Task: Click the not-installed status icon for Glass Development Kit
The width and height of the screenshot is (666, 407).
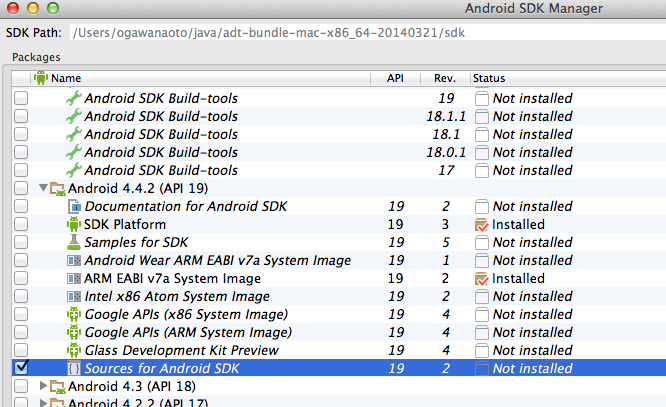Action: [x=482, y=350]
